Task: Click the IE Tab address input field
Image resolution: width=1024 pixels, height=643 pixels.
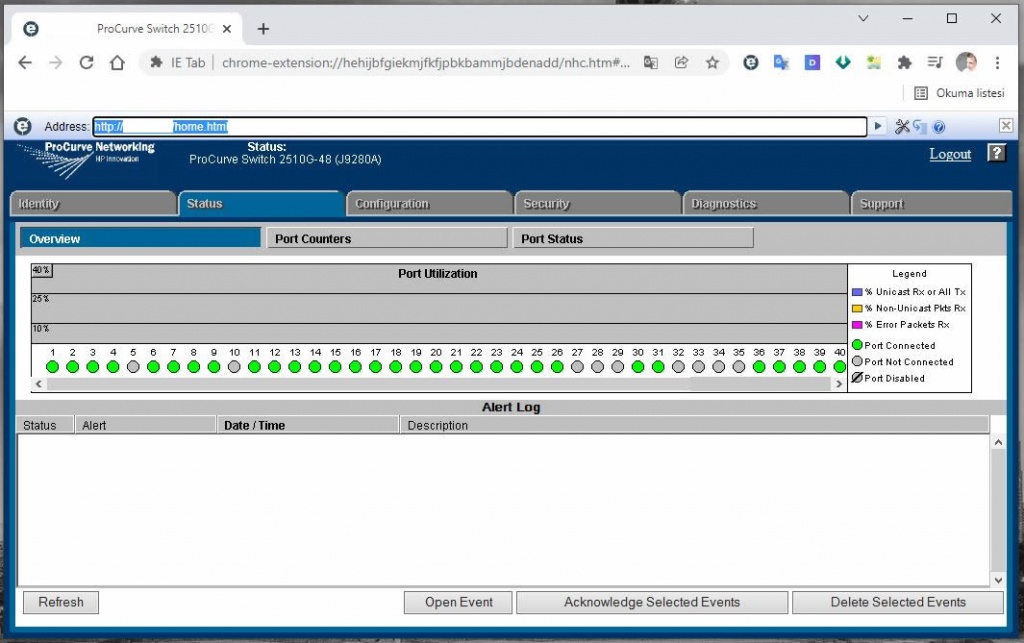Action: point(480,127)
